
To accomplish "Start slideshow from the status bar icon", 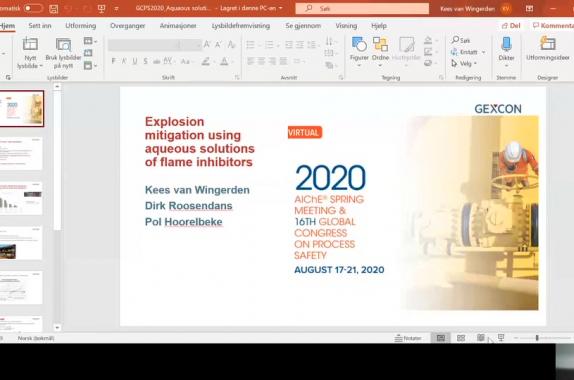I will pos(501,338).
